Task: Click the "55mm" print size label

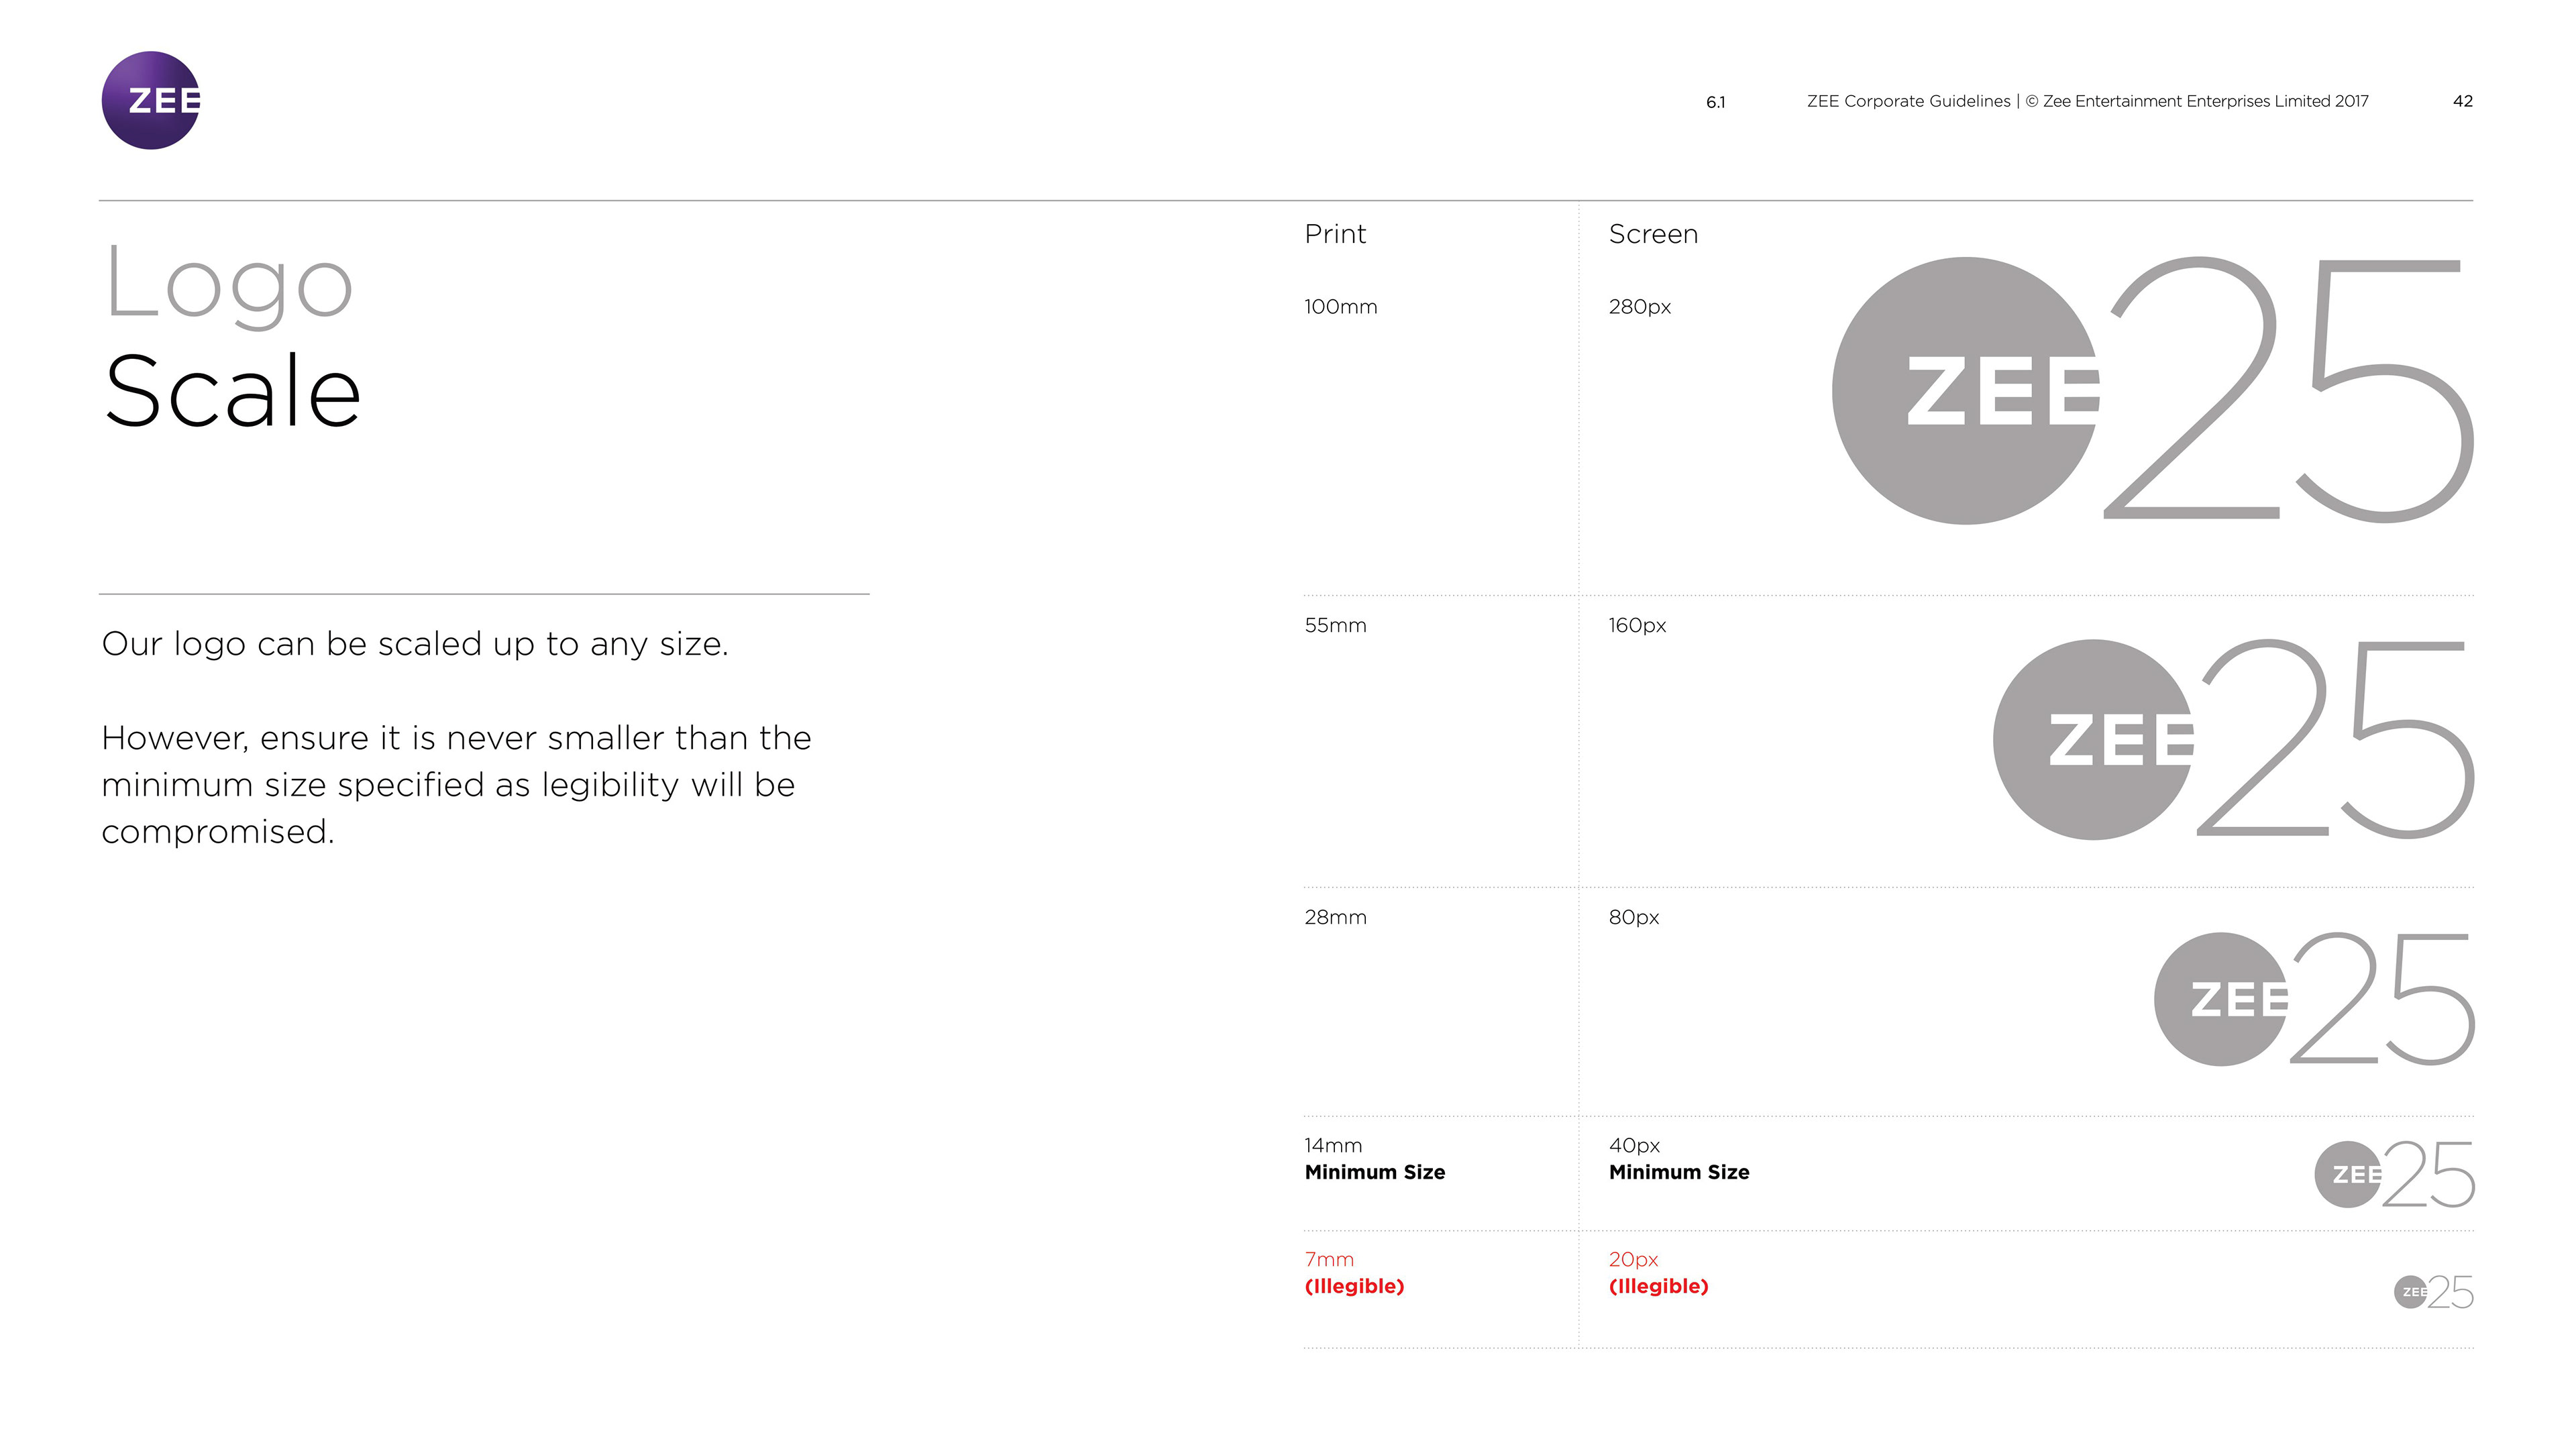Action: [1334, 626]
